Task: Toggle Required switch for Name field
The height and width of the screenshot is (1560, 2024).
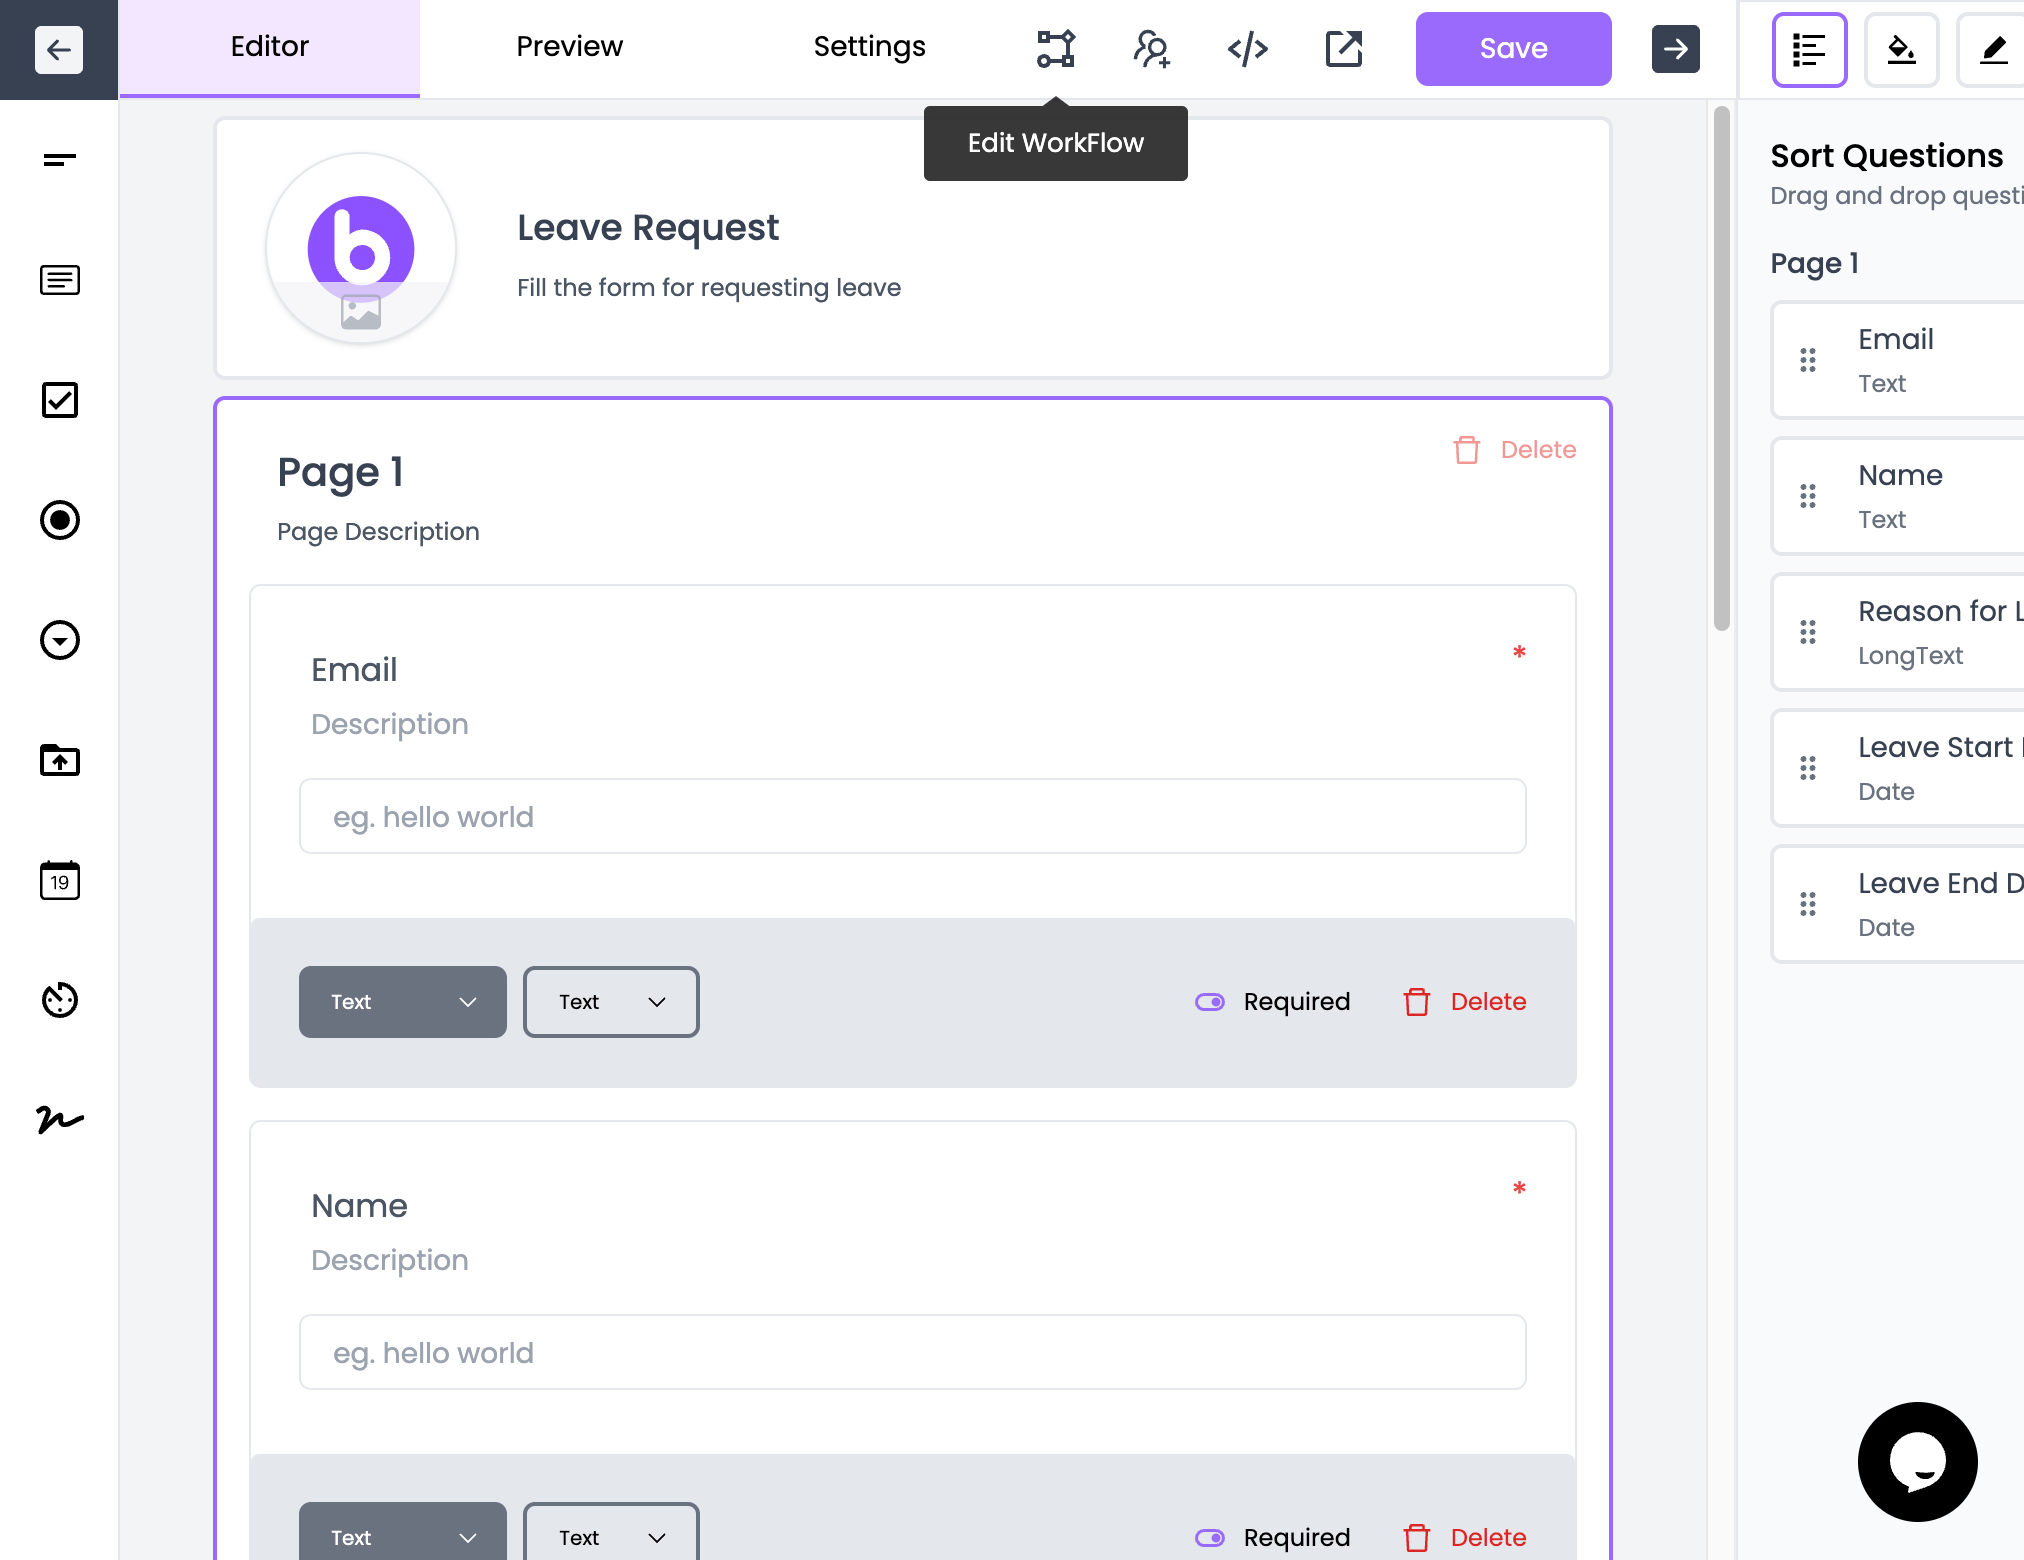Action: (1209, 1537)
